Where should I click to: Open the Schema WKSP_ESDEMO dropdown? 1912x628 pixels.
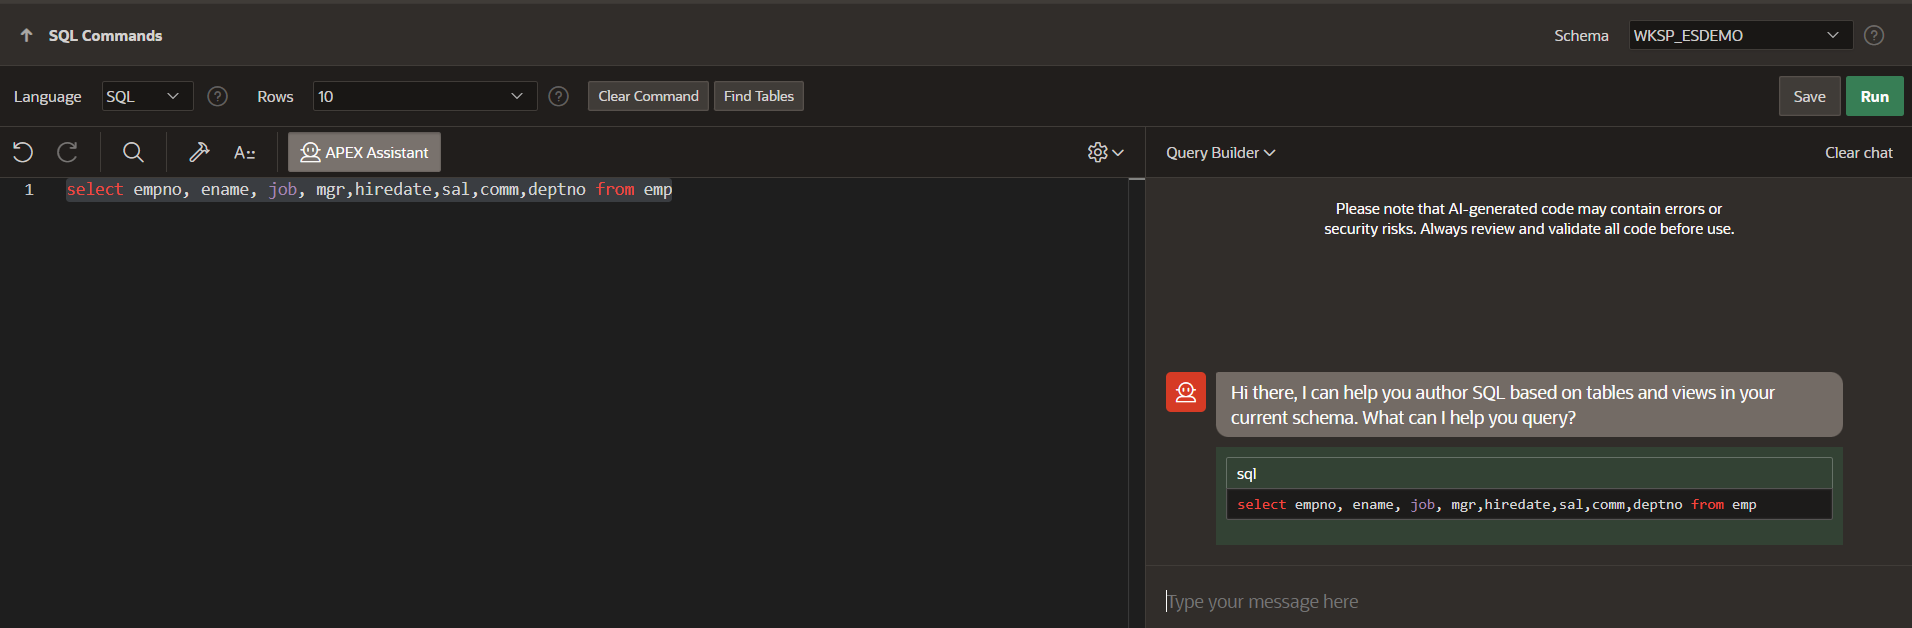(x=1740, y=35)
